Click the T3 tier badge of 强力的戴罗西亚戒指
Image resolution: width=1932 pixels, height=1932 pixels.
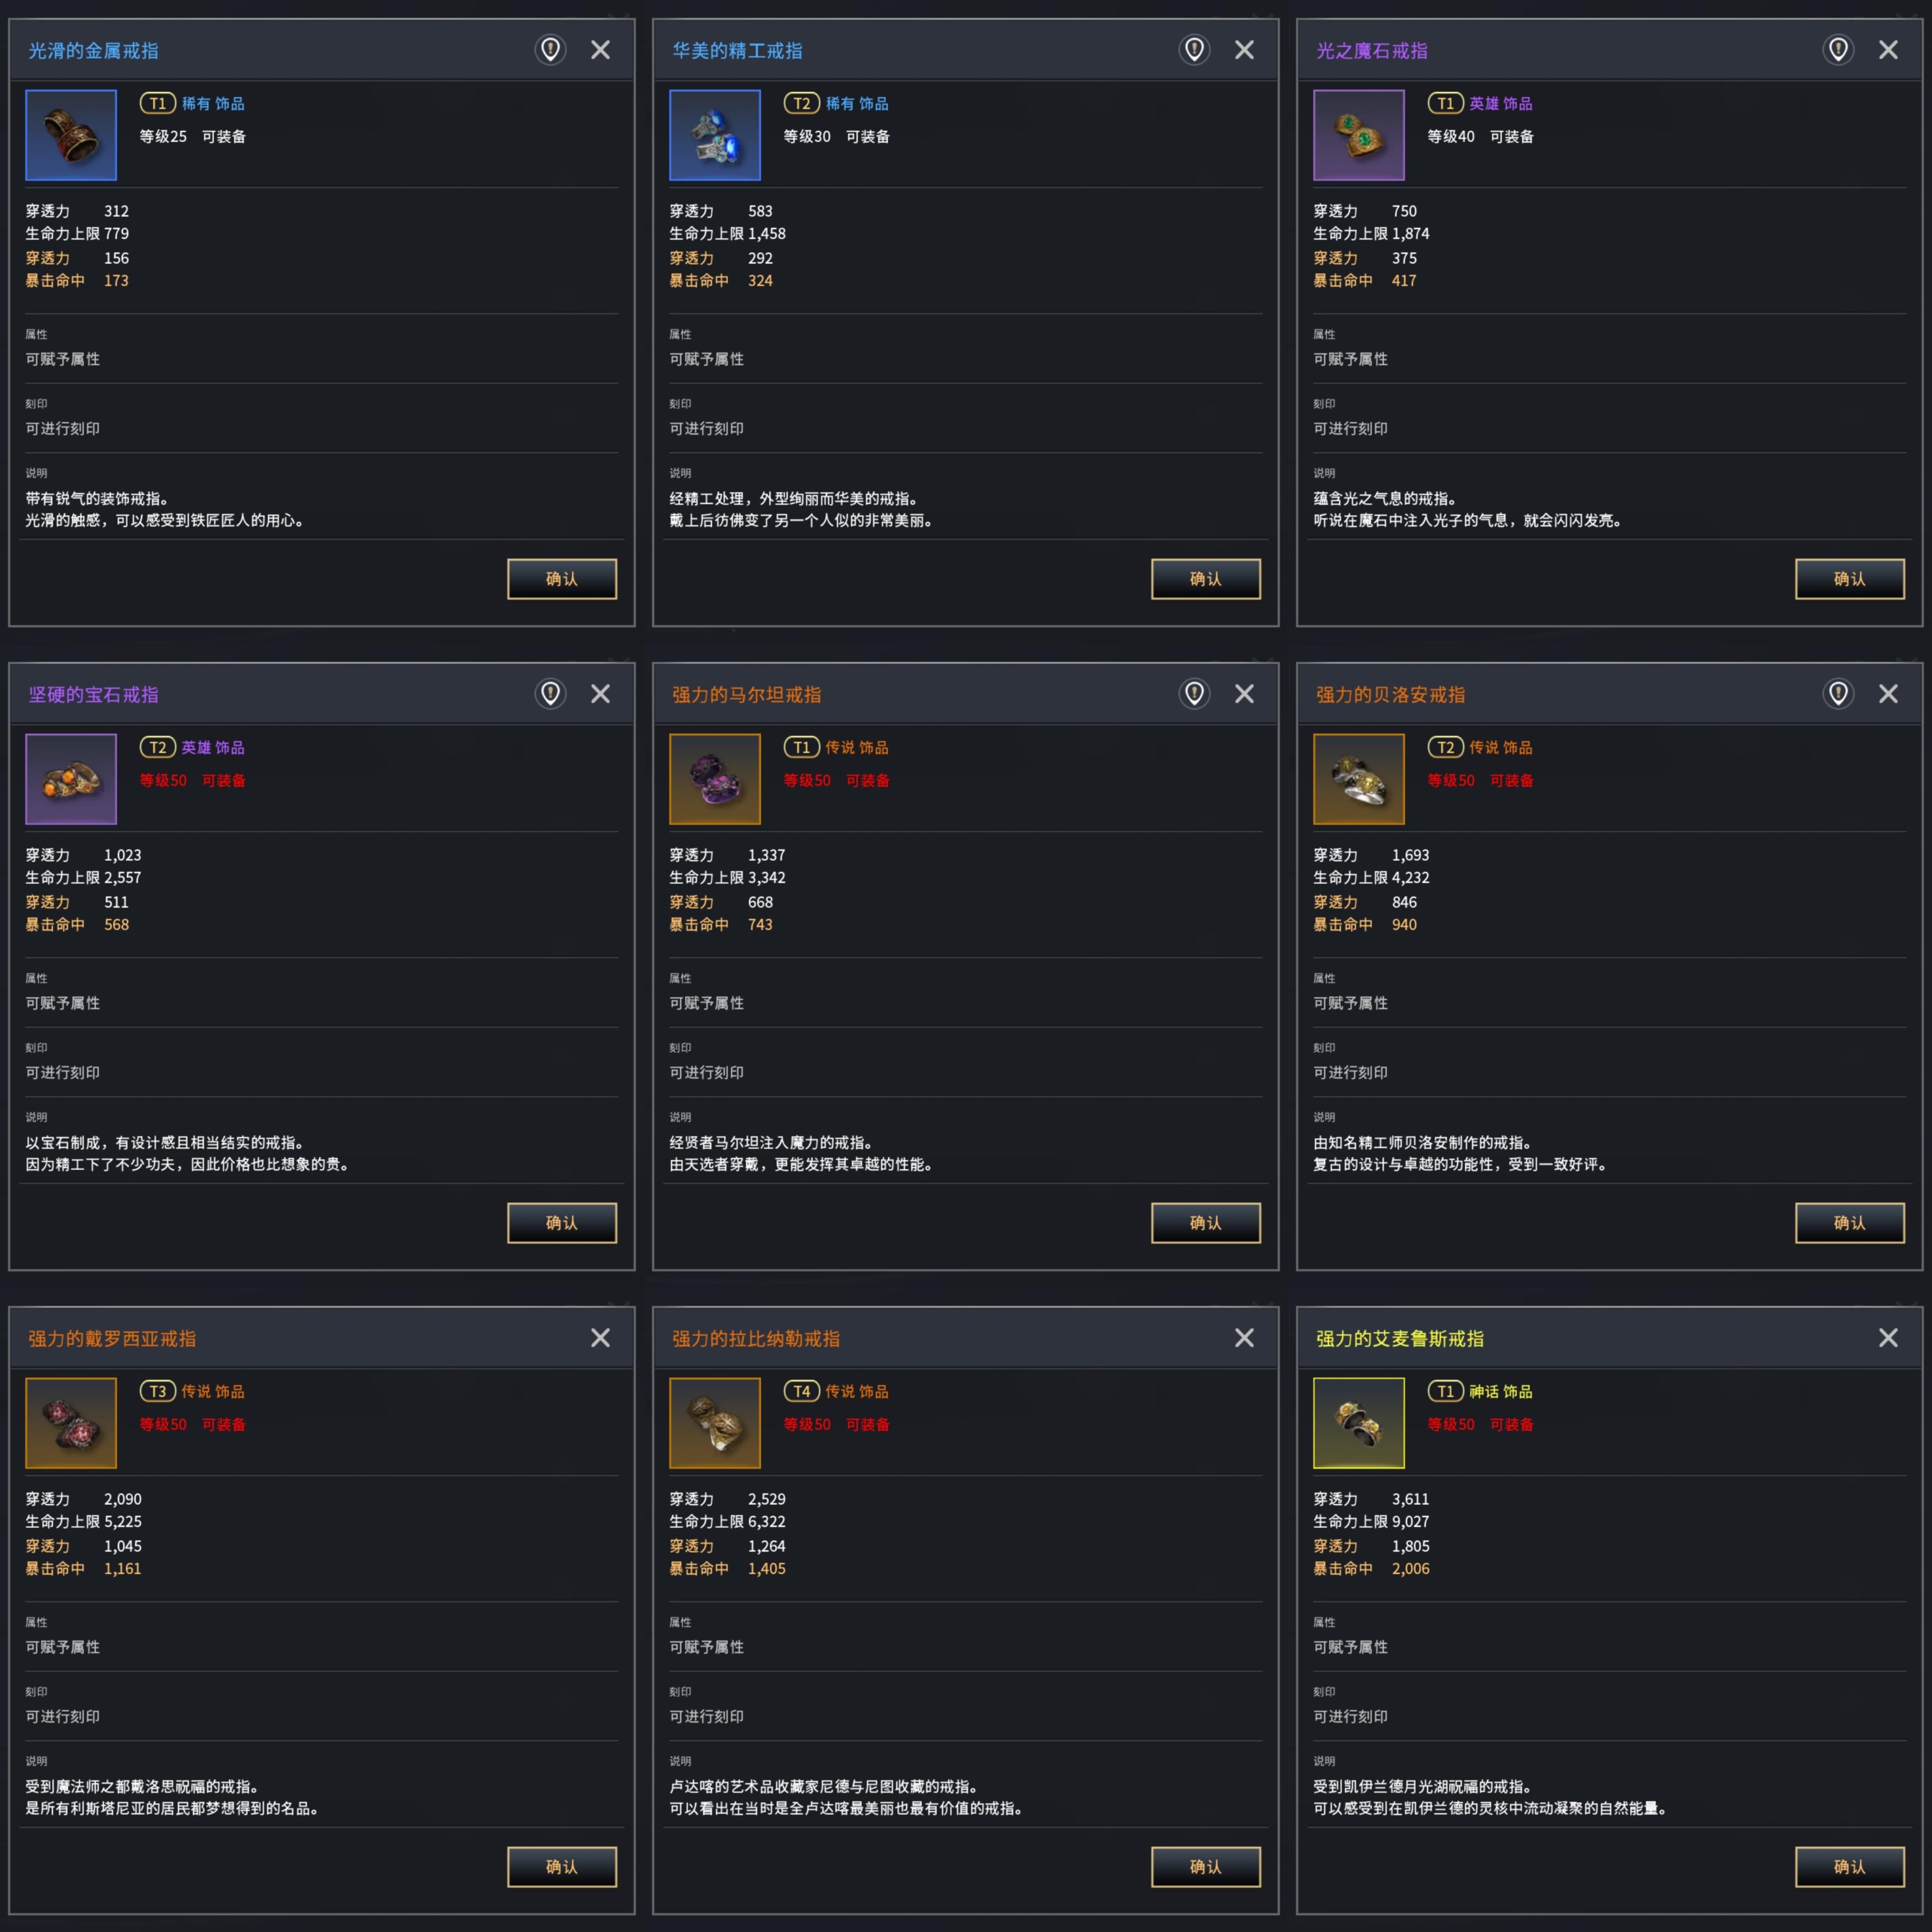(x=158, y=1392)
